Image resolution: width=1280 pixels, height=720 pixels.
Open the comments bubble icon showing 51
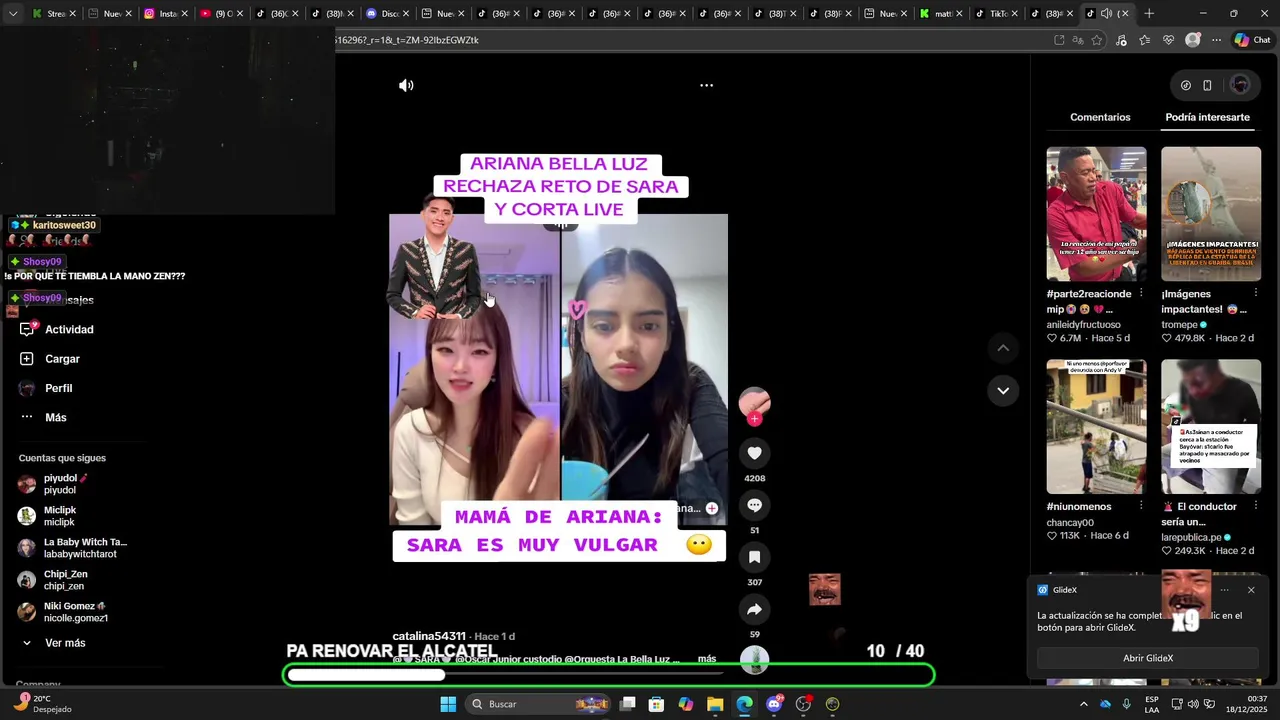[755, 505]
